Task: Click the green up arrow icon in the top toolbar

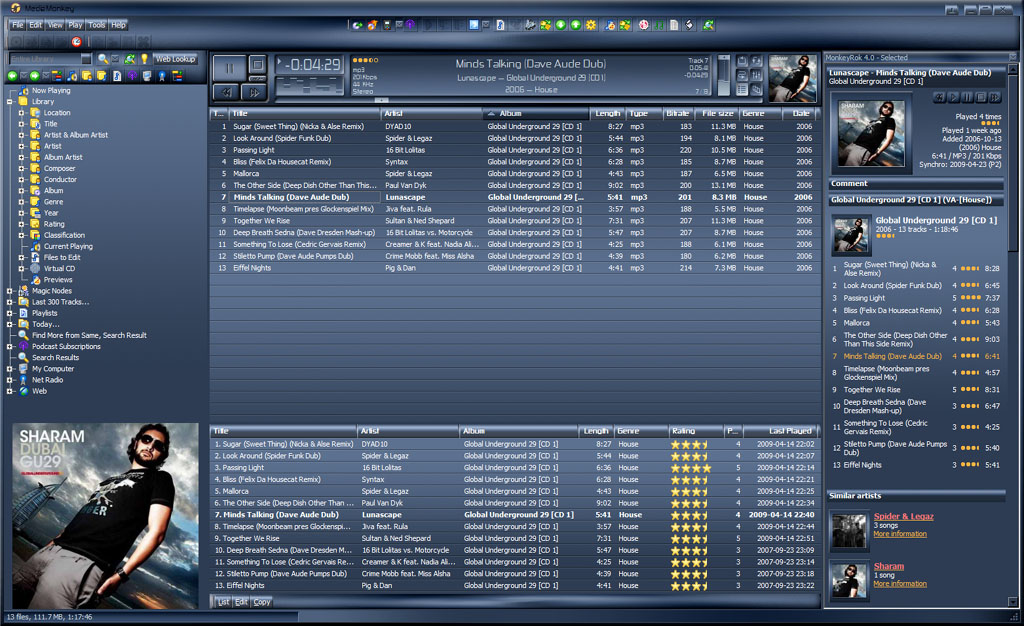Action: pyautogui.click(x=575, y=25)
